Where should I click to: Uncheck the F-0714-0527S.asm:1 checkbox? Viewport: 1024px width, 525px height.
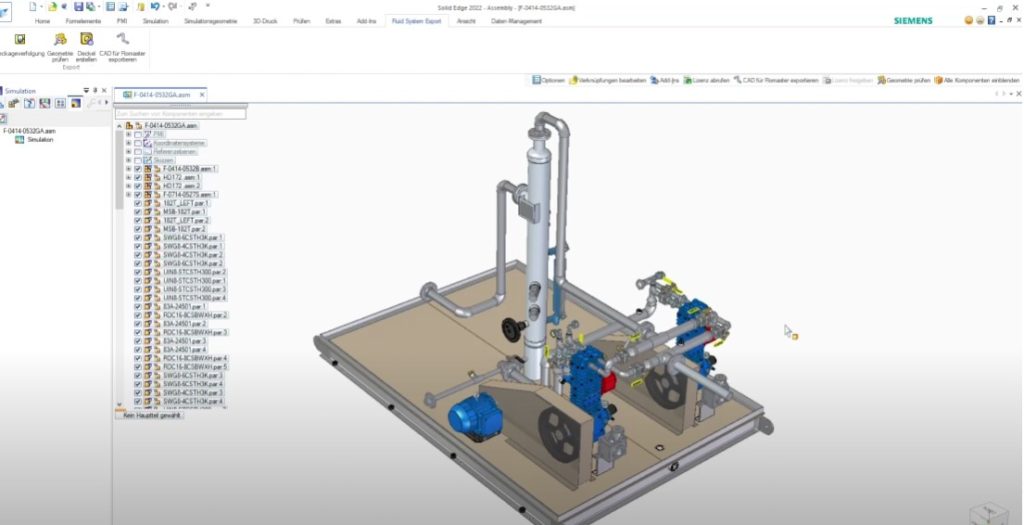click(138, 195)
